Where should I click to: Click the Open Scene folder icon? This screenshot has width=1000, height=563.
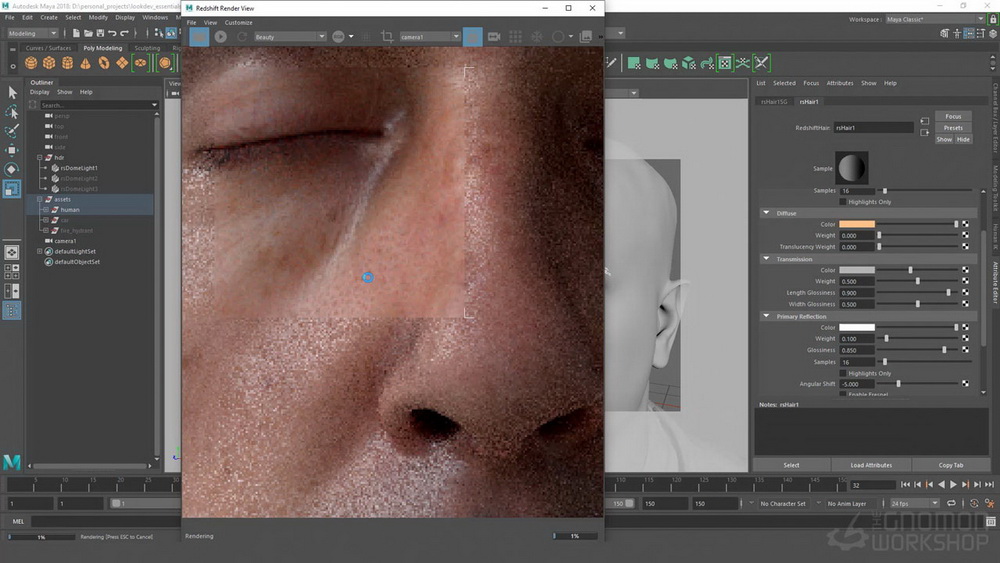(88, 33)
